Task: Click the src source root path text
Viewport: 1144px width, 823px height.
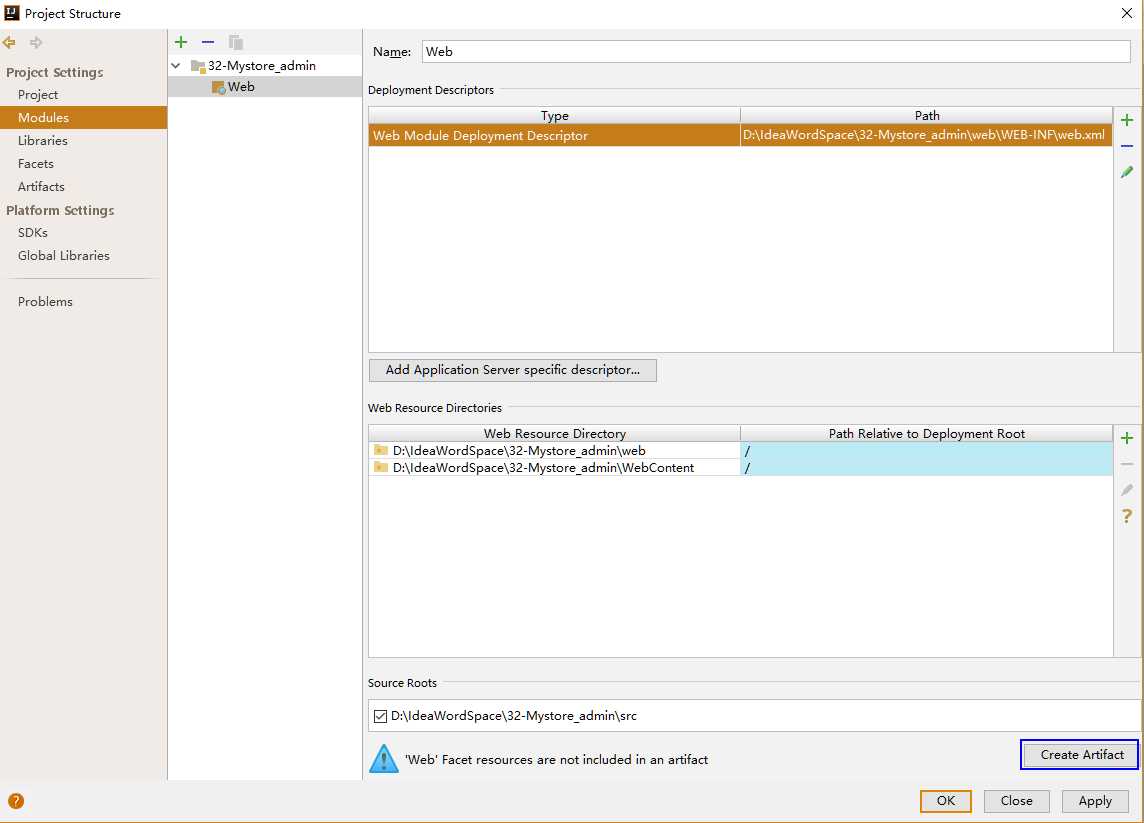Action: click(514, 716)
